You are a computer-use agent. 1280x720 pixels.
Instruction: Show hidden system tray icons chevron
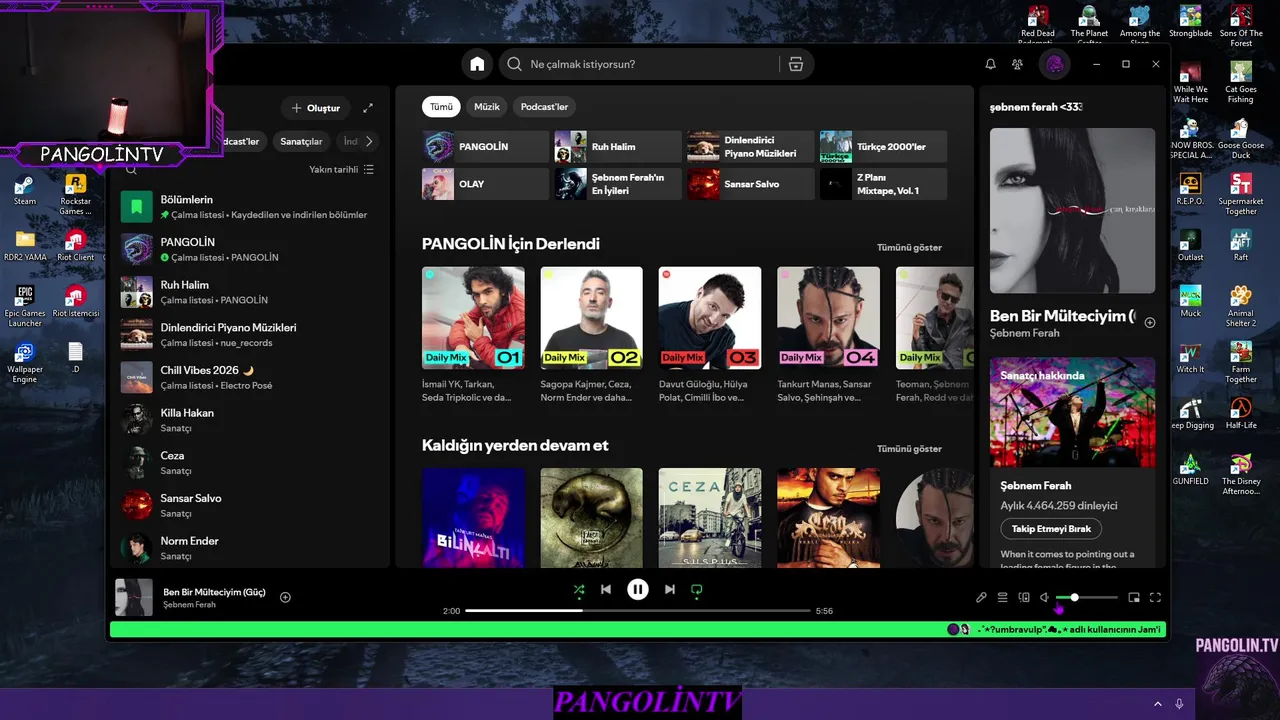coord(1158,704)
